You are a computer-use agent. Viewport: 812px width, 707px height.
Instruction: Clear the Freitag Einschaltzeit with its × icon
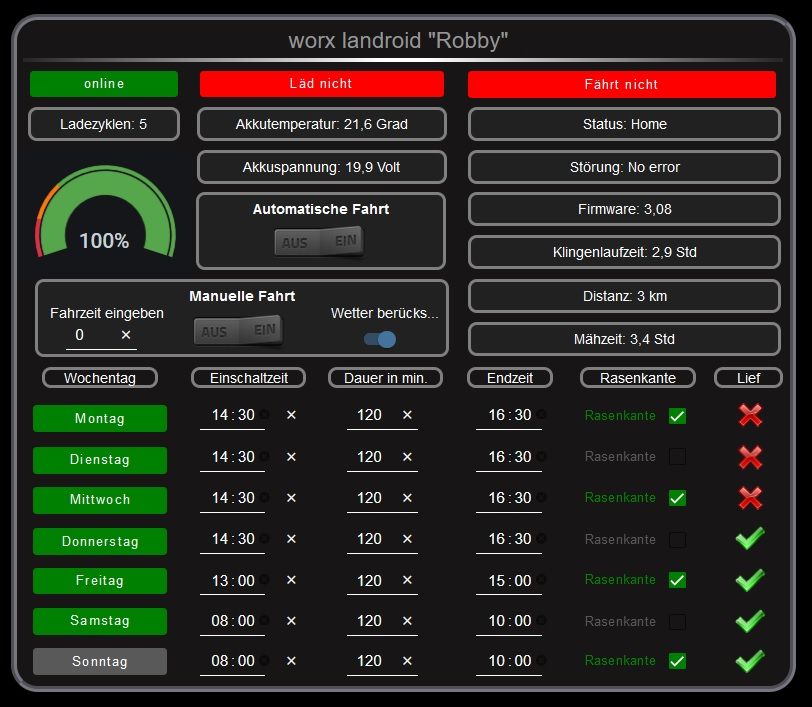click(291, 580)
